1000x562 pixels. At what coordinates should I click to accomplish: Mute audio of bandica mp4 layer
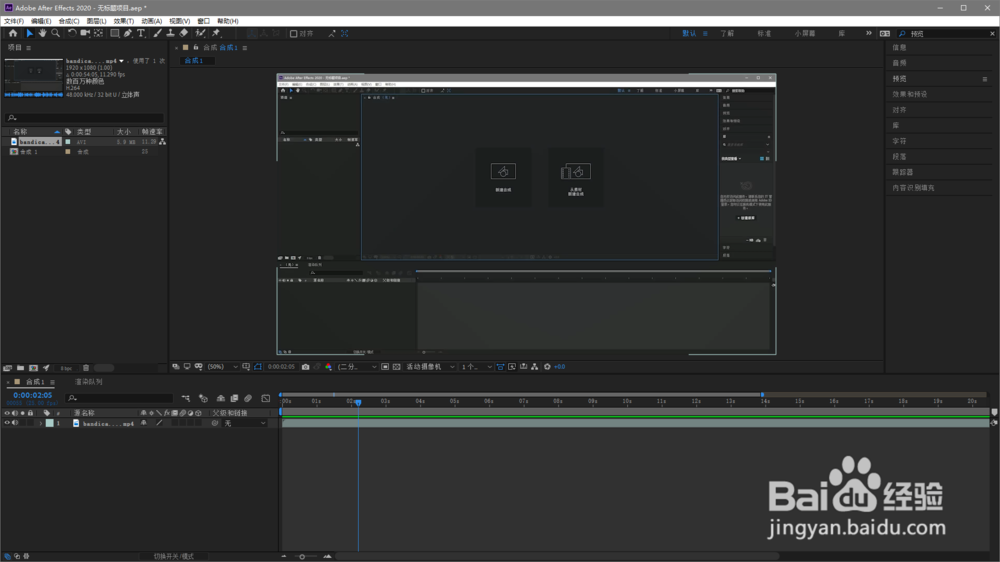point(15,423)
